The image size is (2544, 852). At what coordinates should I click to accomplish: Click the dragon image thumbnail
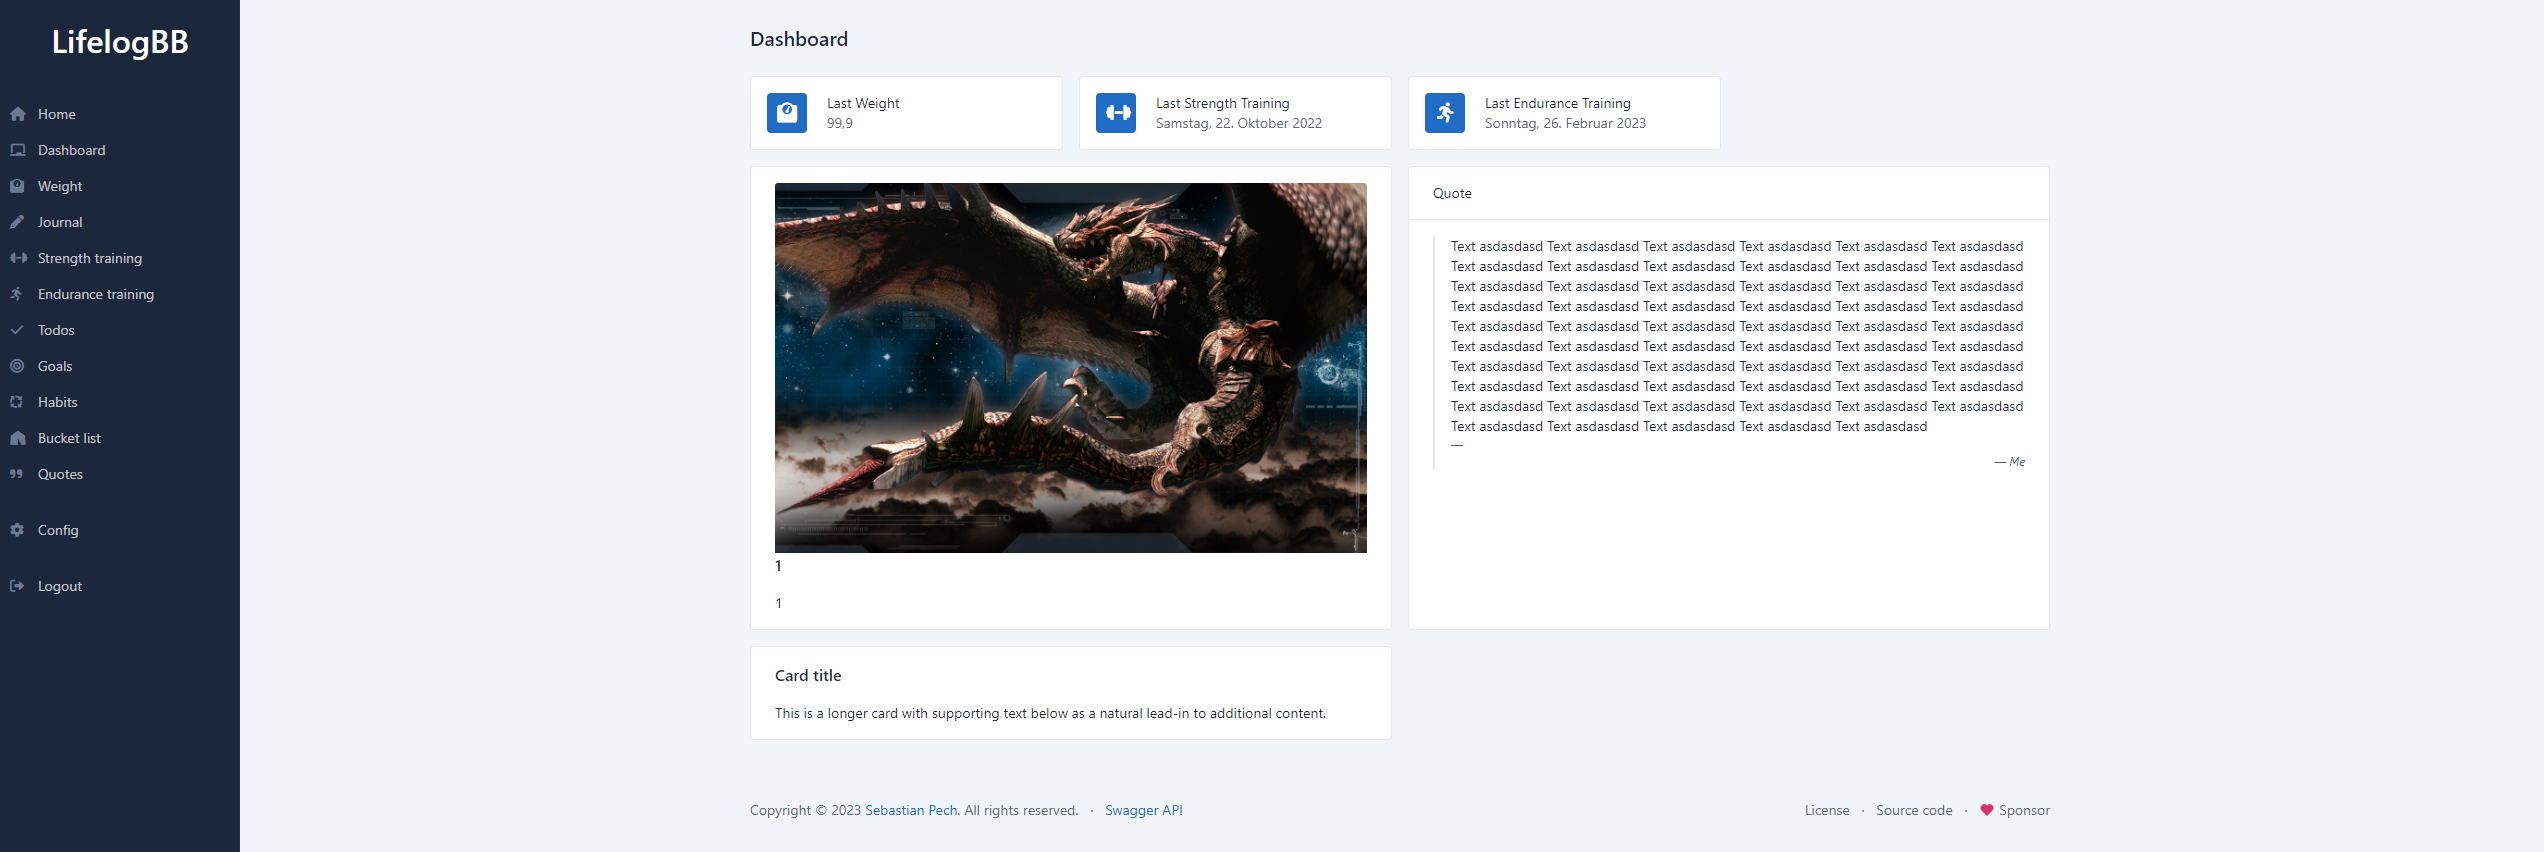pyautogui.click(x=1070, y=367)
